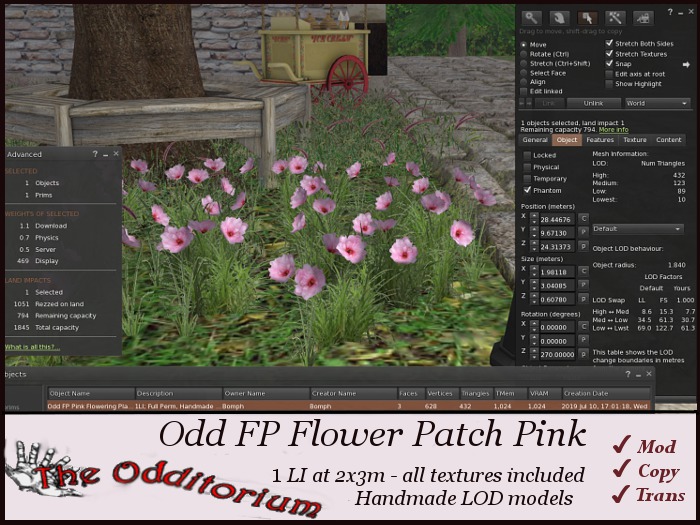Select the Land bulldozer tool
The image size is (700, 525).
(643, 18)
